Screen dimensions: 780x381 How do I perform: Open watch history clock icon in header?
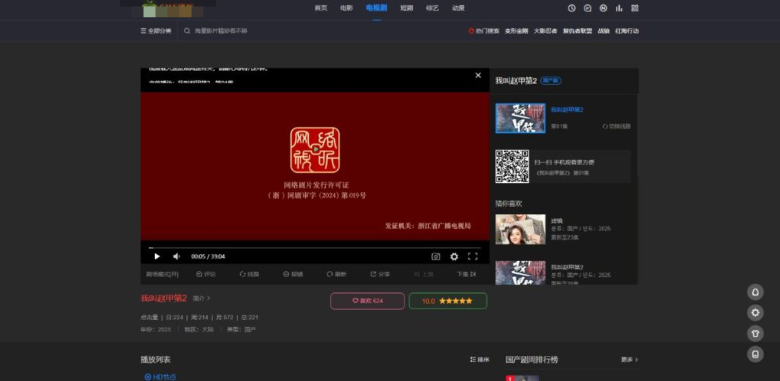(572, 8)
